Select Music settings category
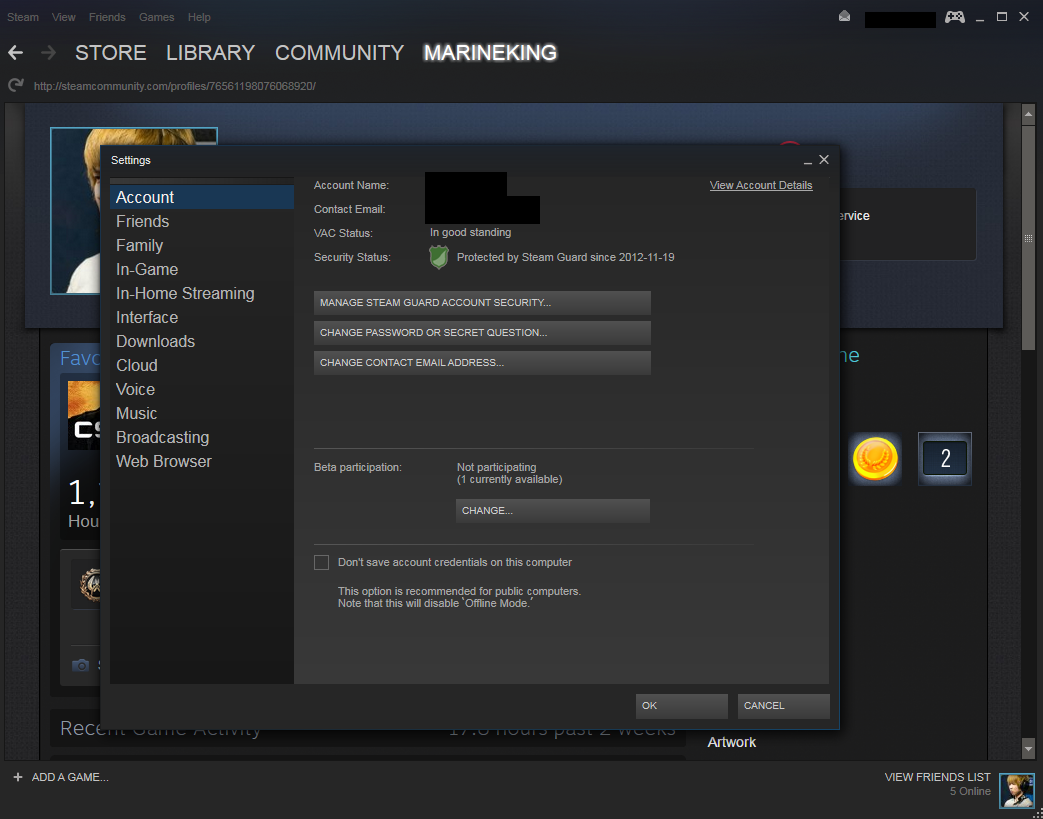 tap(202, 412)
